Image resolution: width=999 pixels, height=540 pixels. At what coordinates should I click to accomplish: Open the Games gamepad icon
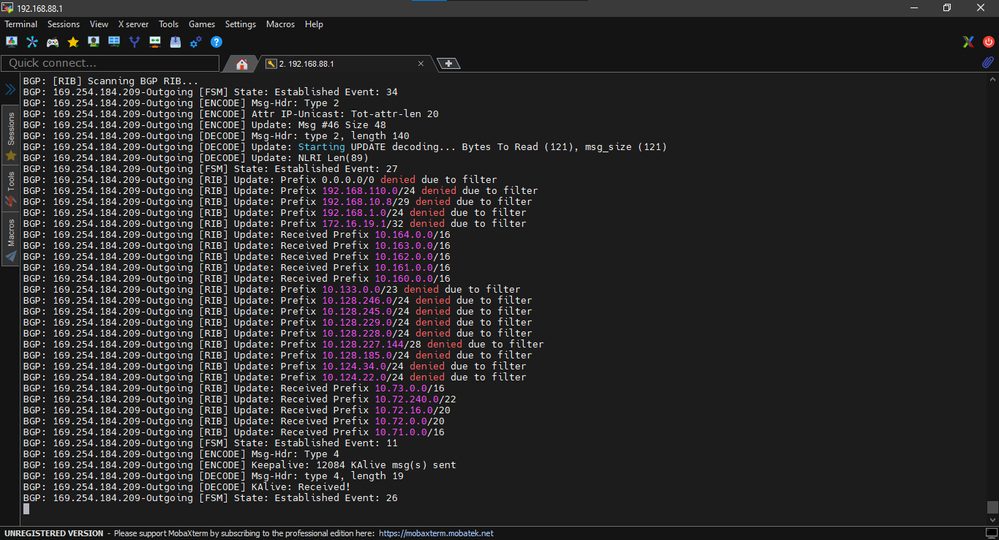tap(52, 42)
